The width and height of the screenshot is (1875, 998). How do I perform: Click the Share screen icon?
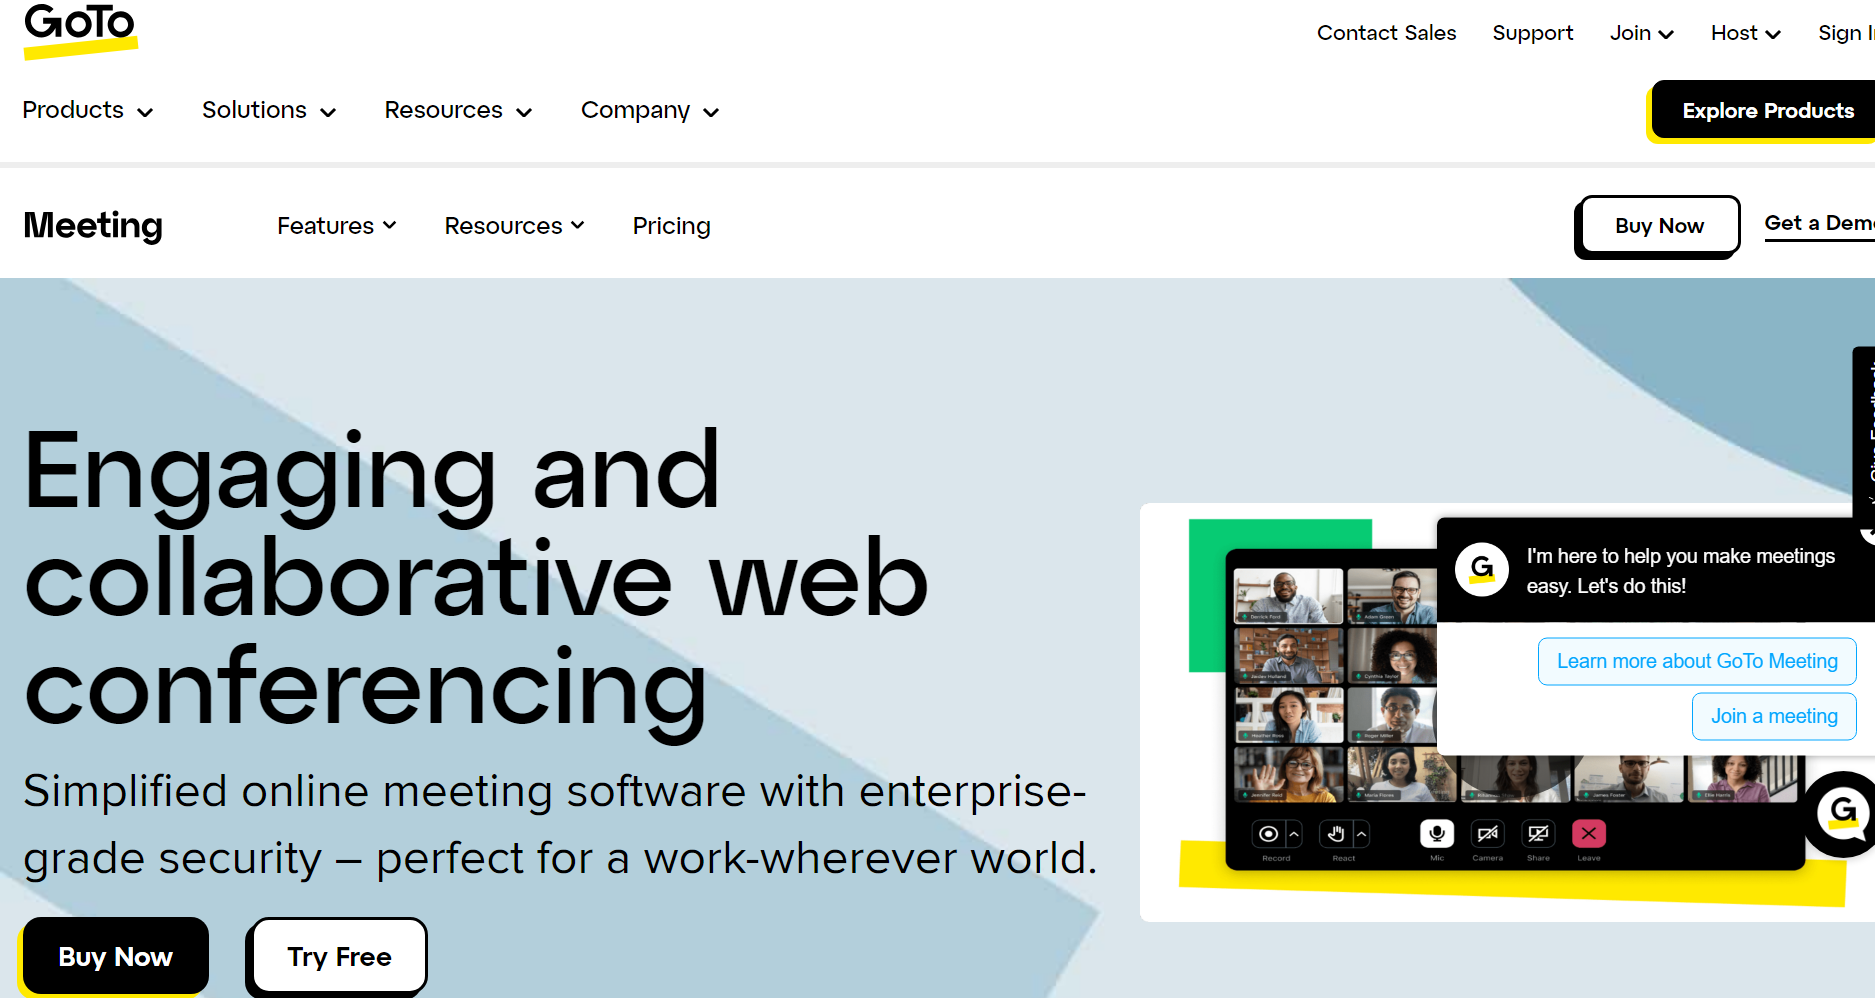pos(1538,834)
